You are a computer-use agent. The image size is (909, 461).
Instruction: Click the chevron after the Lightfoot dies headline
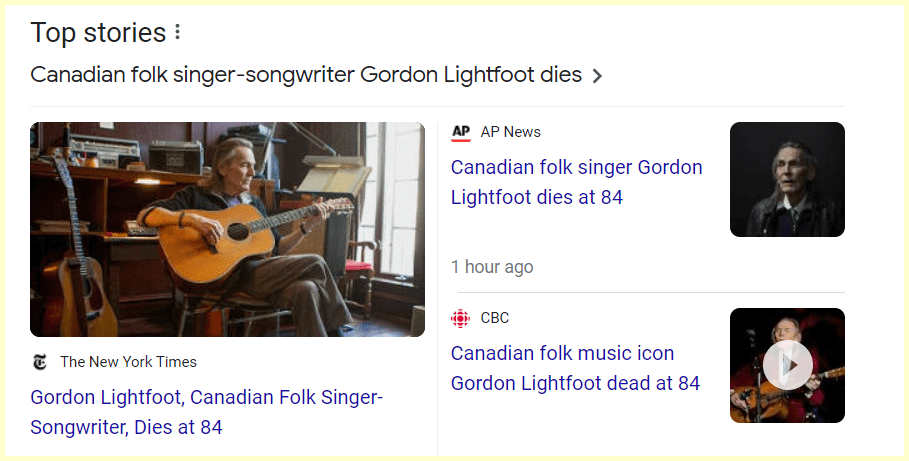[597, 76]
